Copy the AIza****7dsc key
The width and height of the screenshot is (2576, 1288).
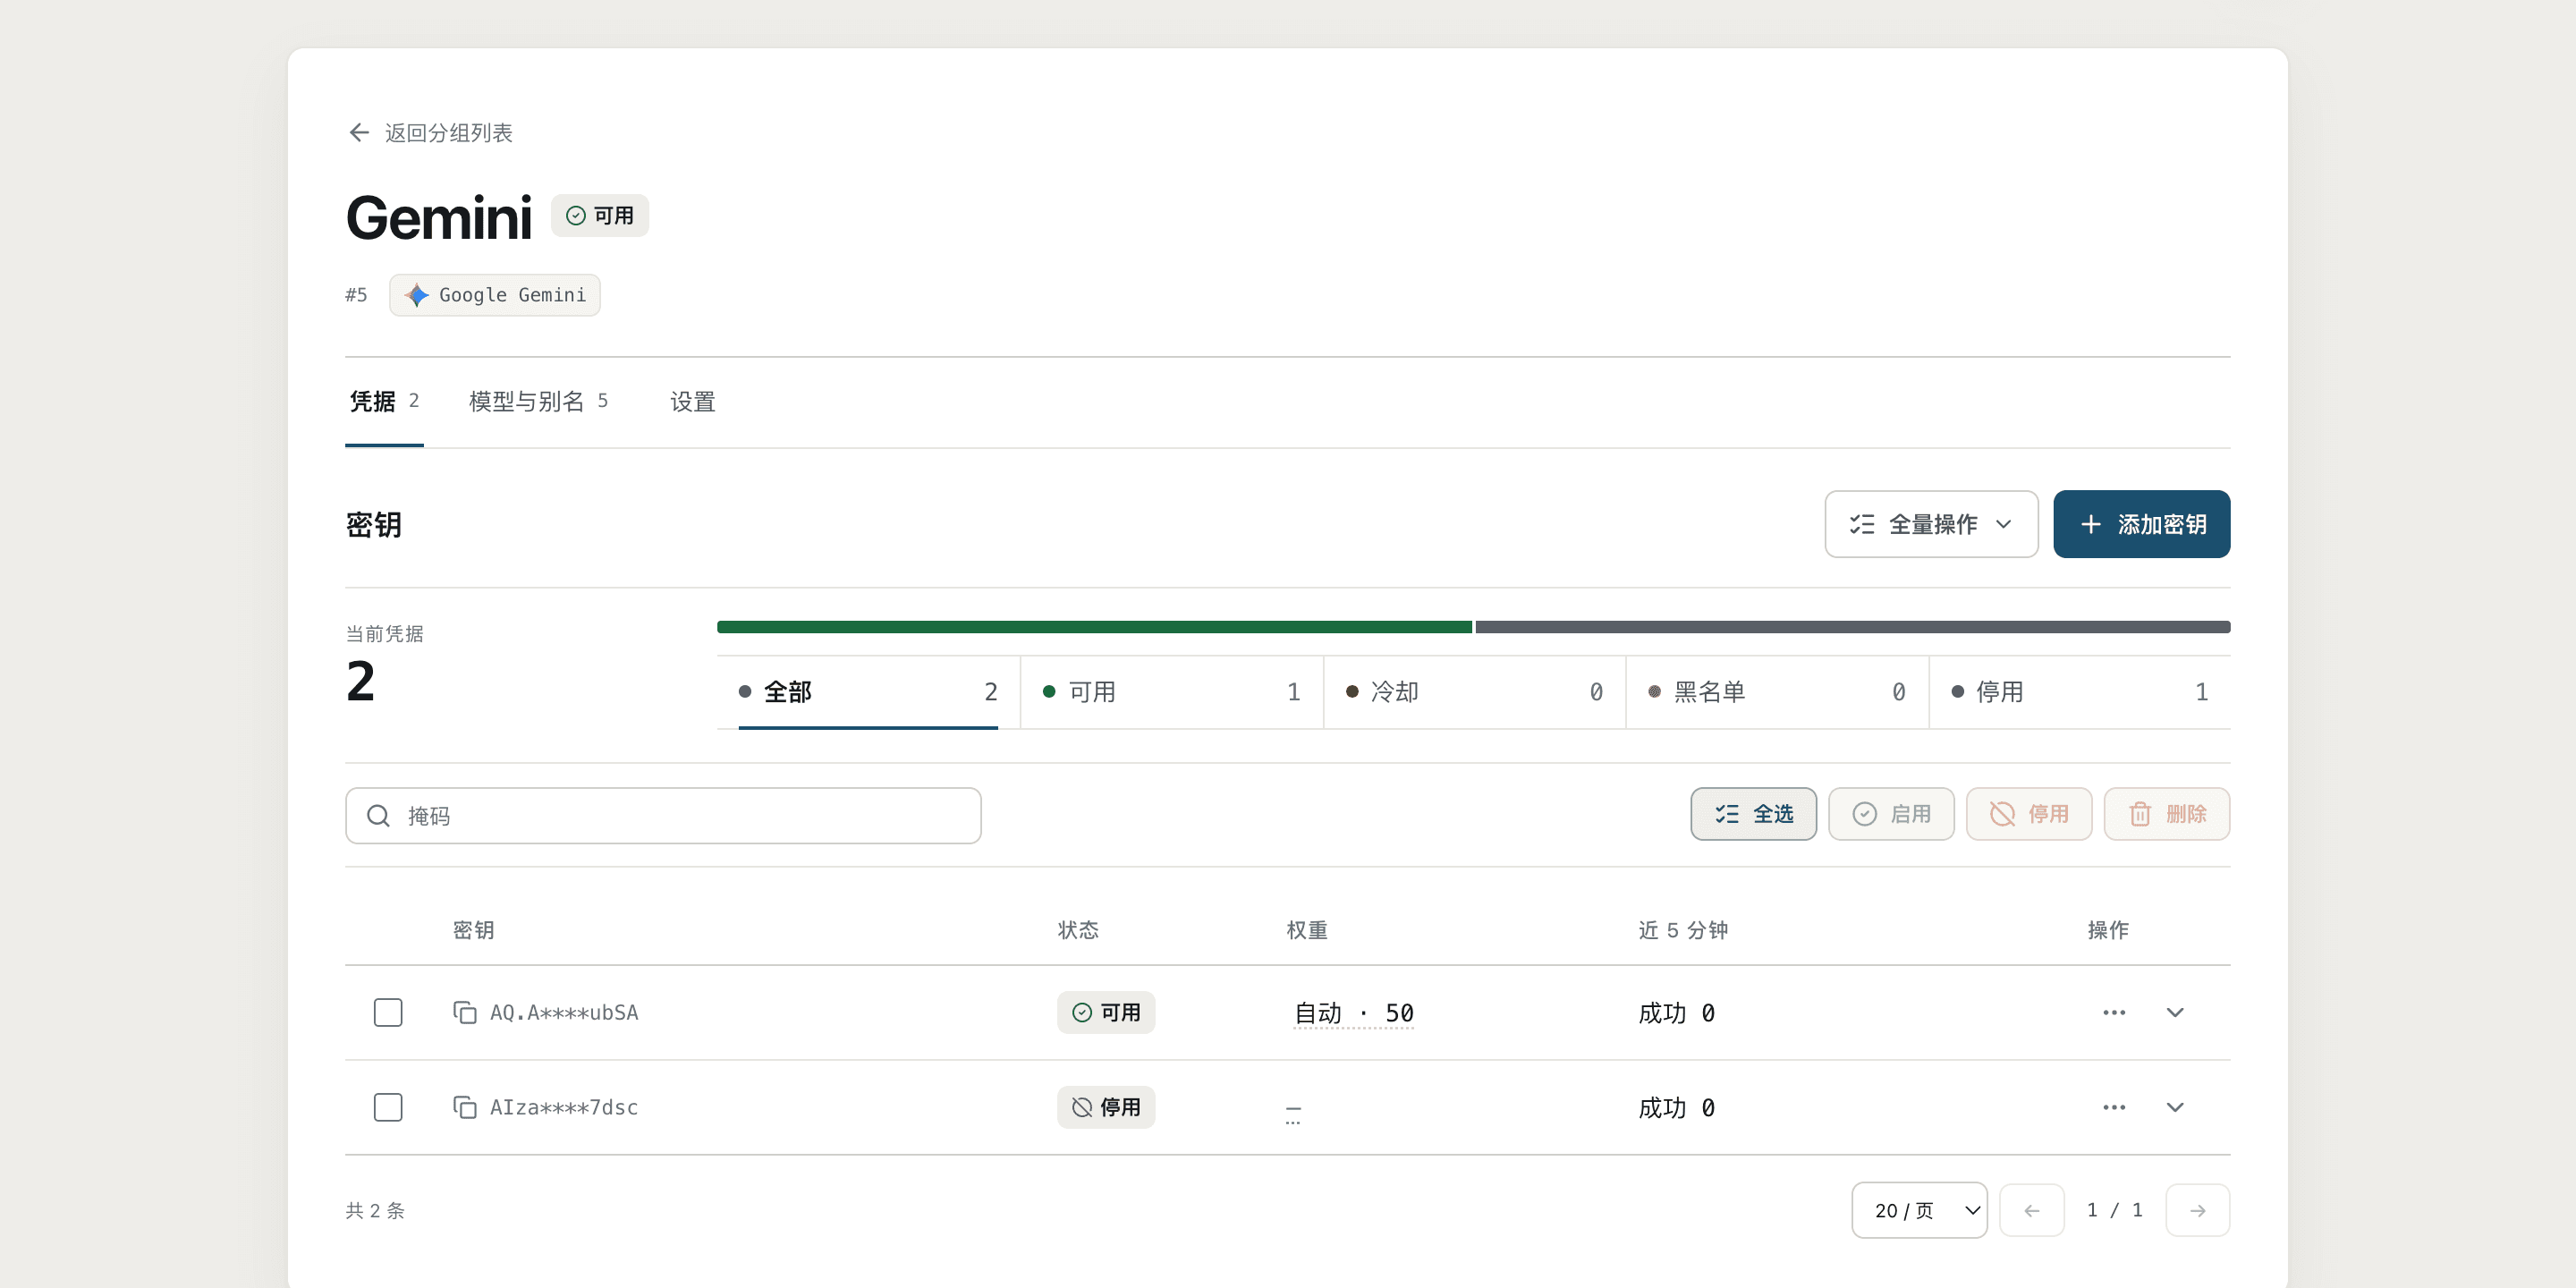(x=464, y=1107)
